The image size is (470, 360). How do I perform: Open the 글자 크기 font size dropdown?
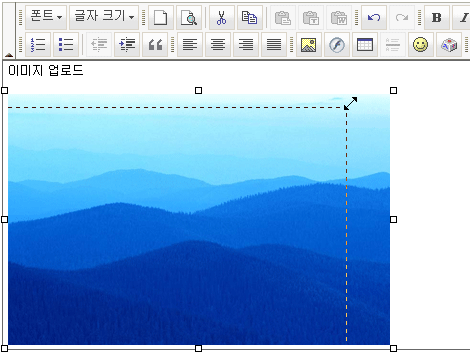(104, 17)
